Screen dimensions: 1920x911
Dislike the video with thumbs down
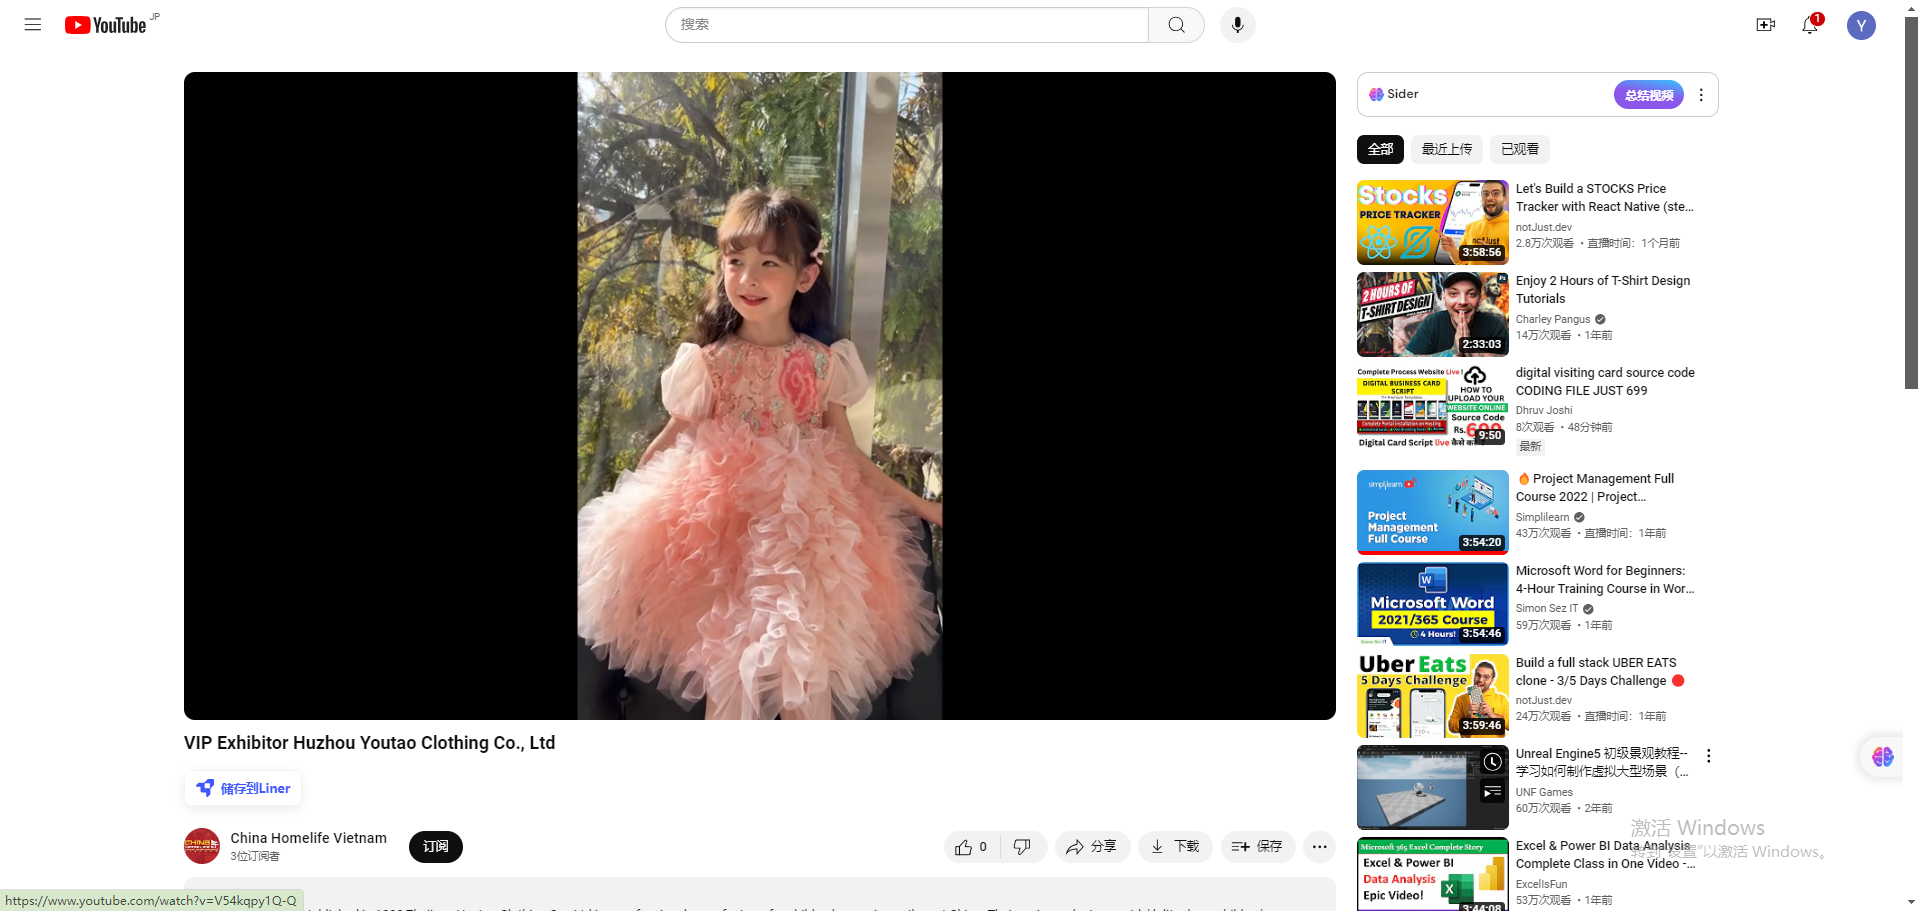[1022, 847]
